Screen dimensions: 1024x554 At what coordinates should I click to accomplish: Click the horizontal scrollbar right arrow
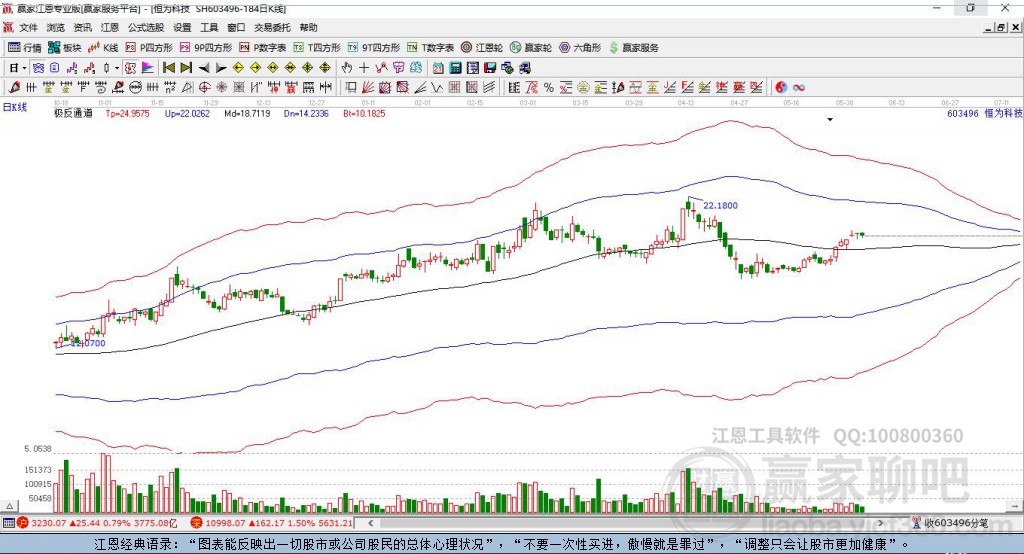click(x=880, y=523)
